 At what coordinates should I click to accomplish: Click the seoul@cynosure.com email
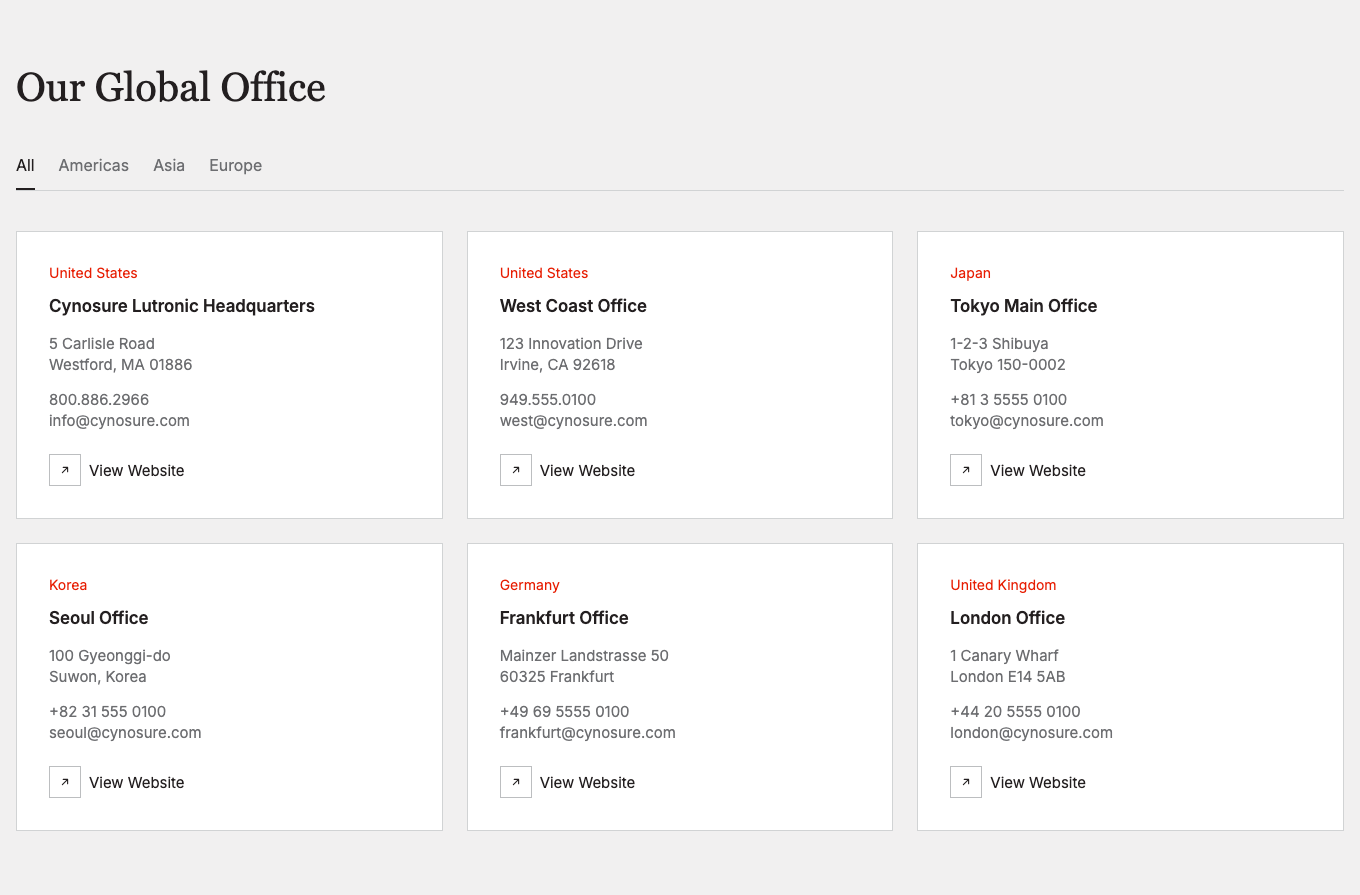coord(125,733)
